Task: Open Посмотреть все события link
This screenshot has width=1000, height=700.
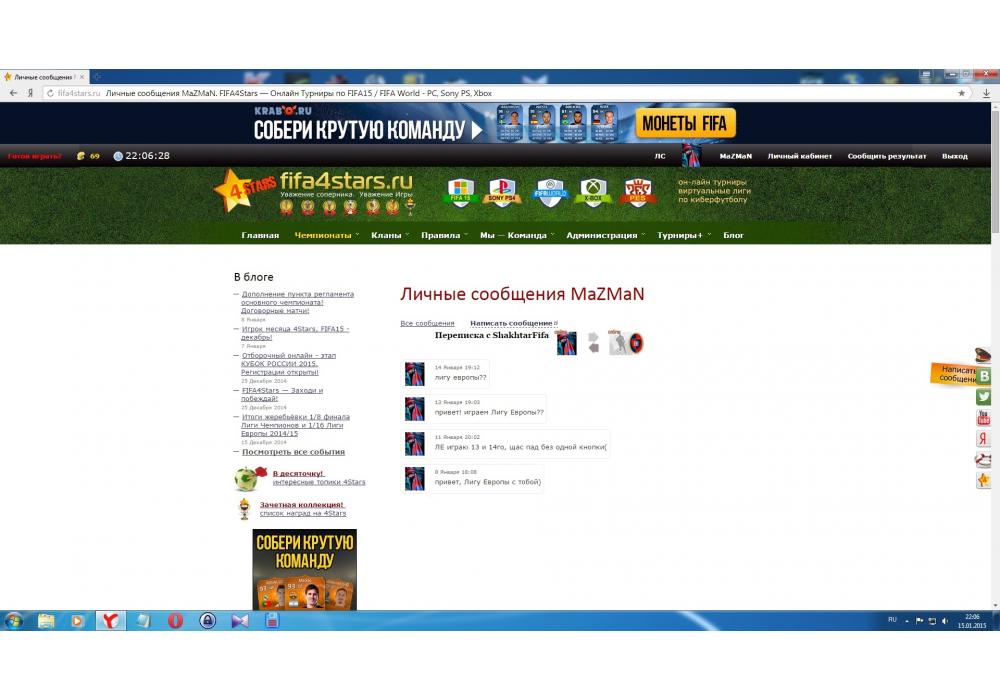Action: coord(293,451)
